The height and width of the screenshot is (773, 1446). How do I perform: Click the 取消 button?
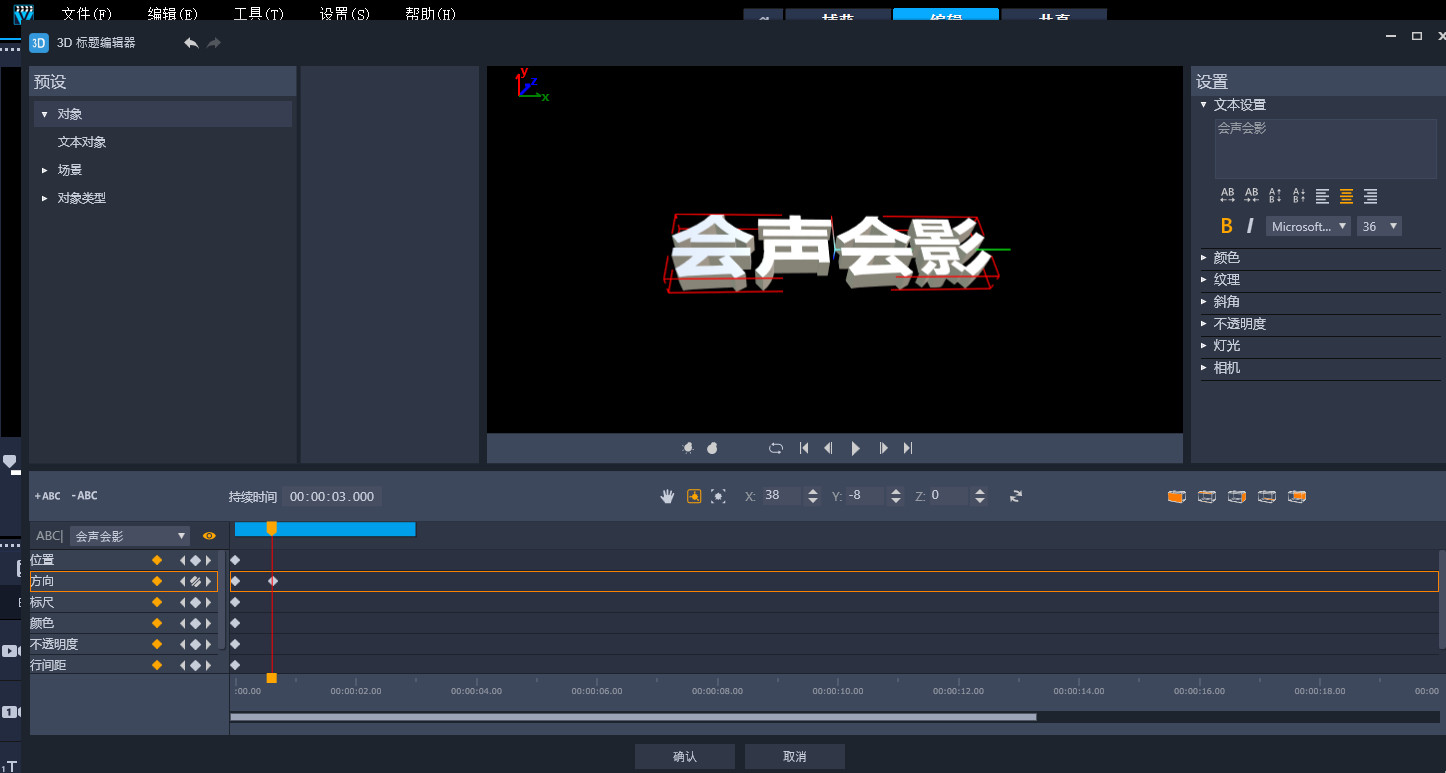pos(795,756)
